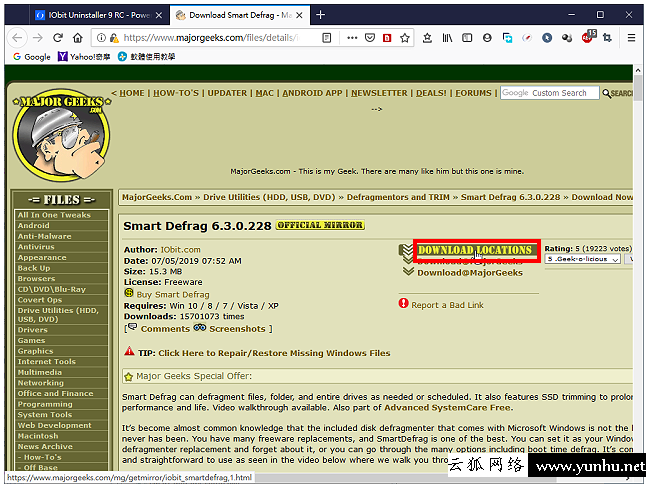
Task: Open UPDATER in the top navigation
Action: click(x=227, y=93)
